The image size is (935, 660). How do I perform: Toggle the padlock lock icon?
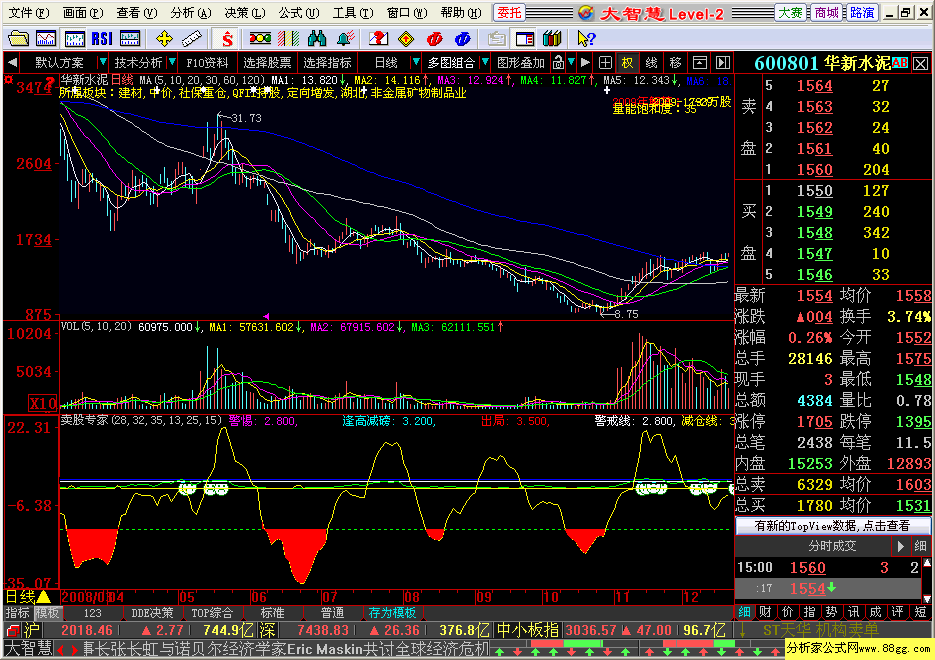click(558, 62)
